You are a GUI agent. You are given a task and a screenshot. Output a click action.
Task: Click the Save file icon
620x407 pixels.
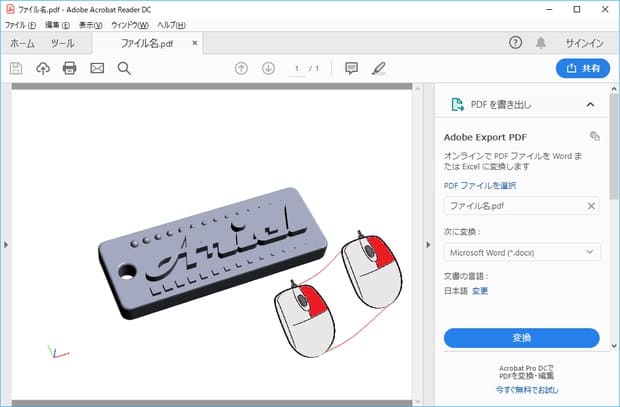(16, 68)
